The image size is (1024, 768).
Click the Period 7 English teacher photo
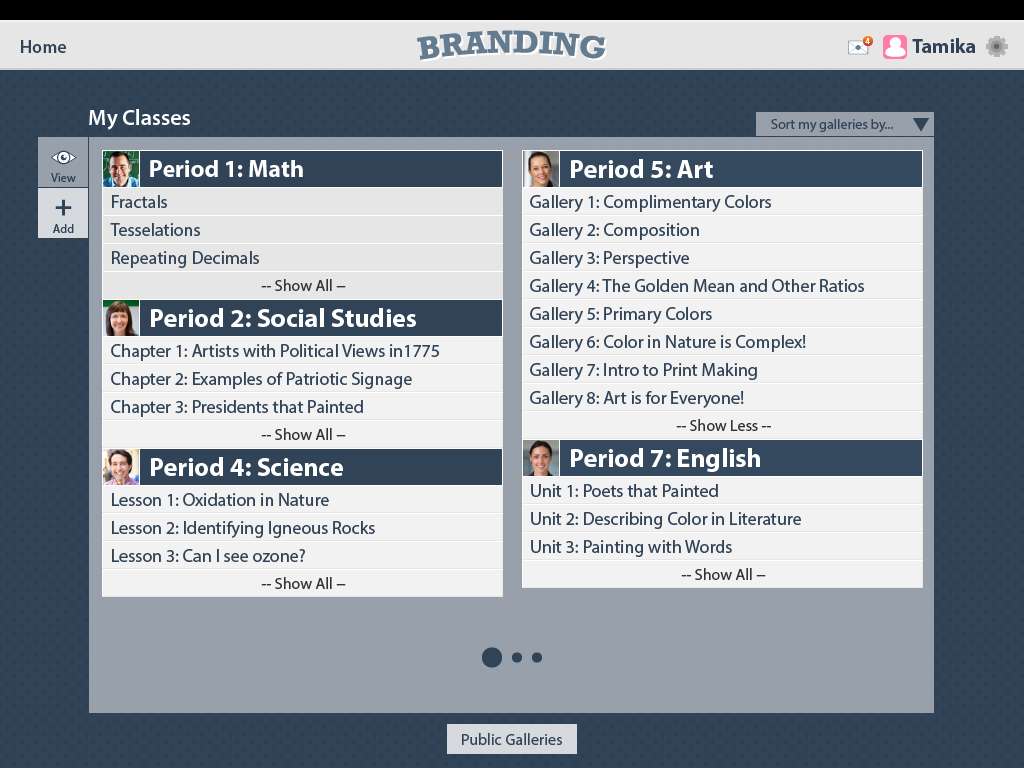point(541,458)
